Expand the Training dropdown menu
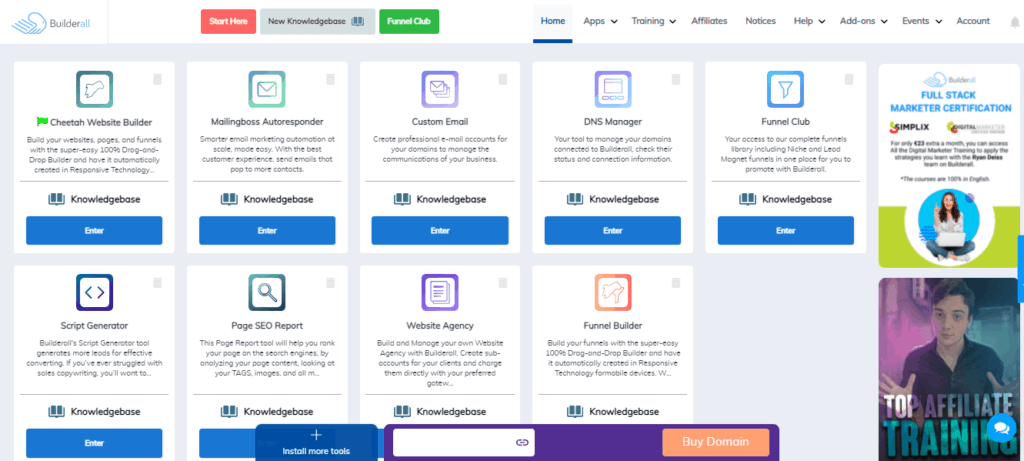 [x=656, y=21]
